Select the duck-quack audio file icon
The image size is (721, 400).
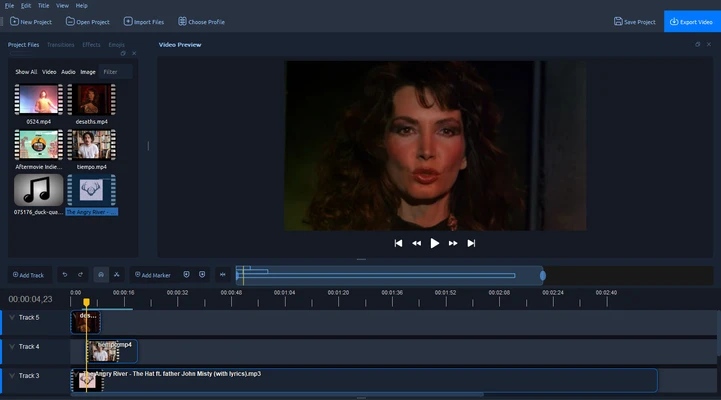click(39, 189)
